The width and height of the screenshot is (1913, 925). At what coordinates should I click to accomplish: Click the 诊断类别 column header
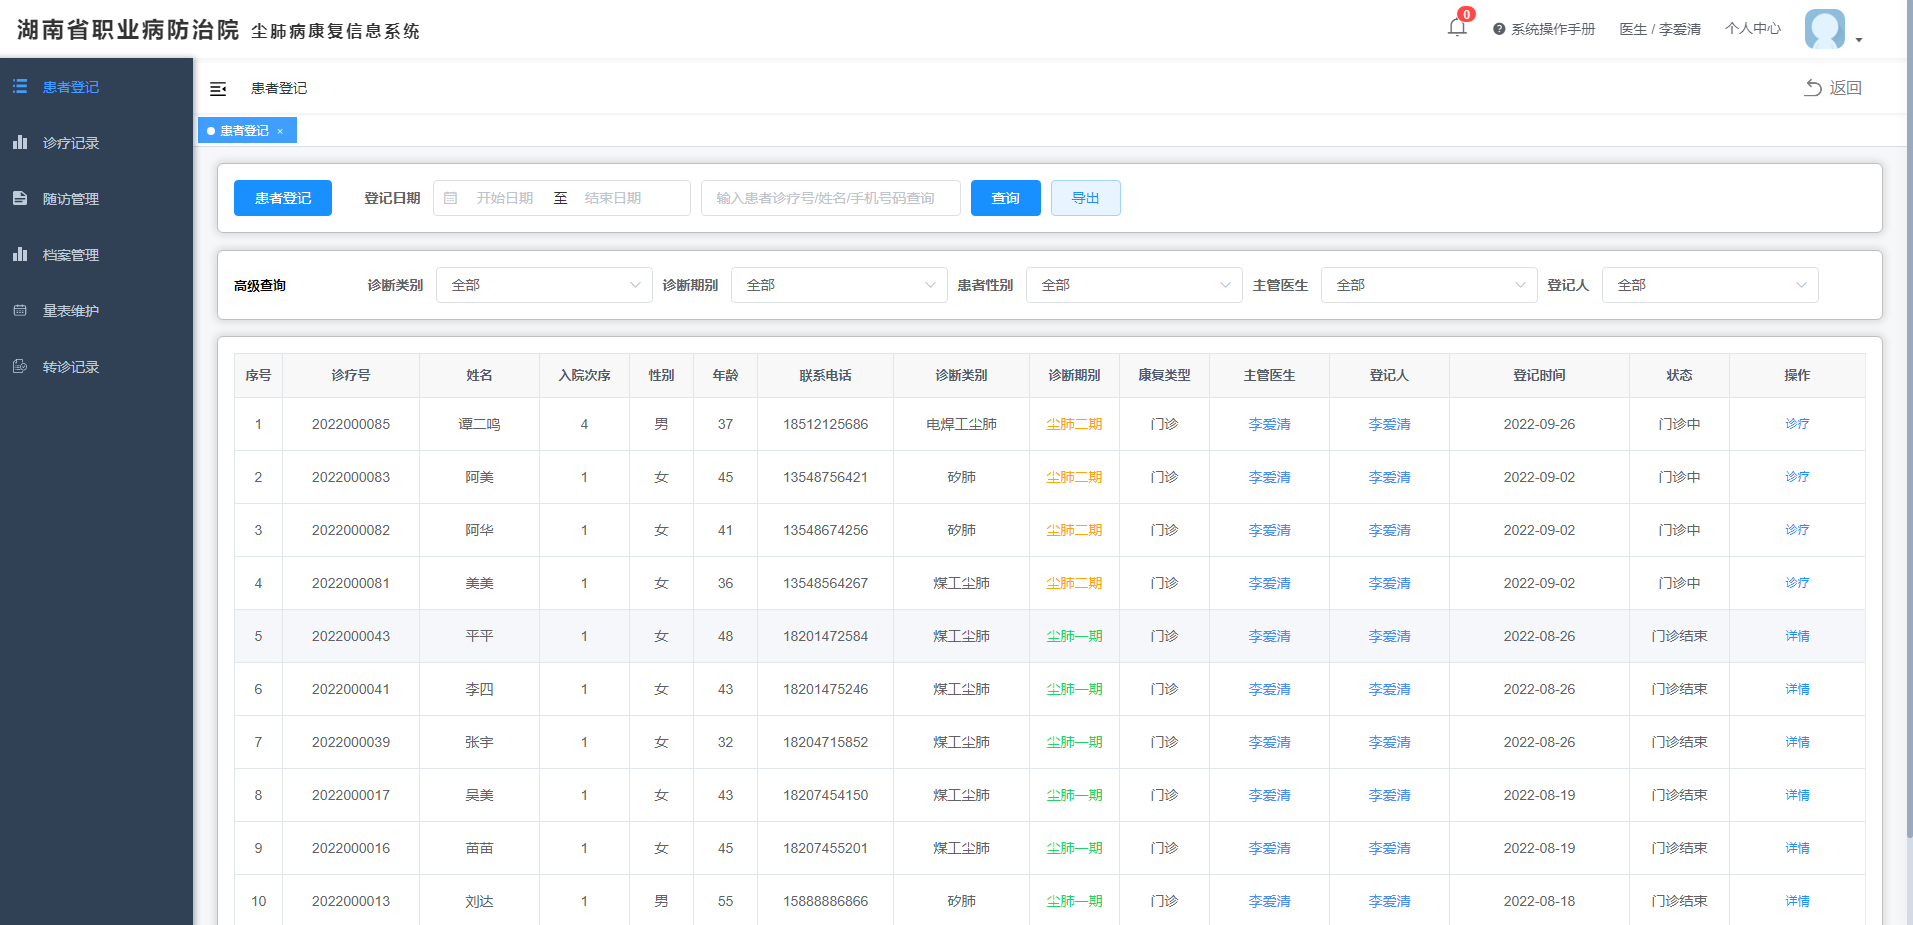pos(961,375)
